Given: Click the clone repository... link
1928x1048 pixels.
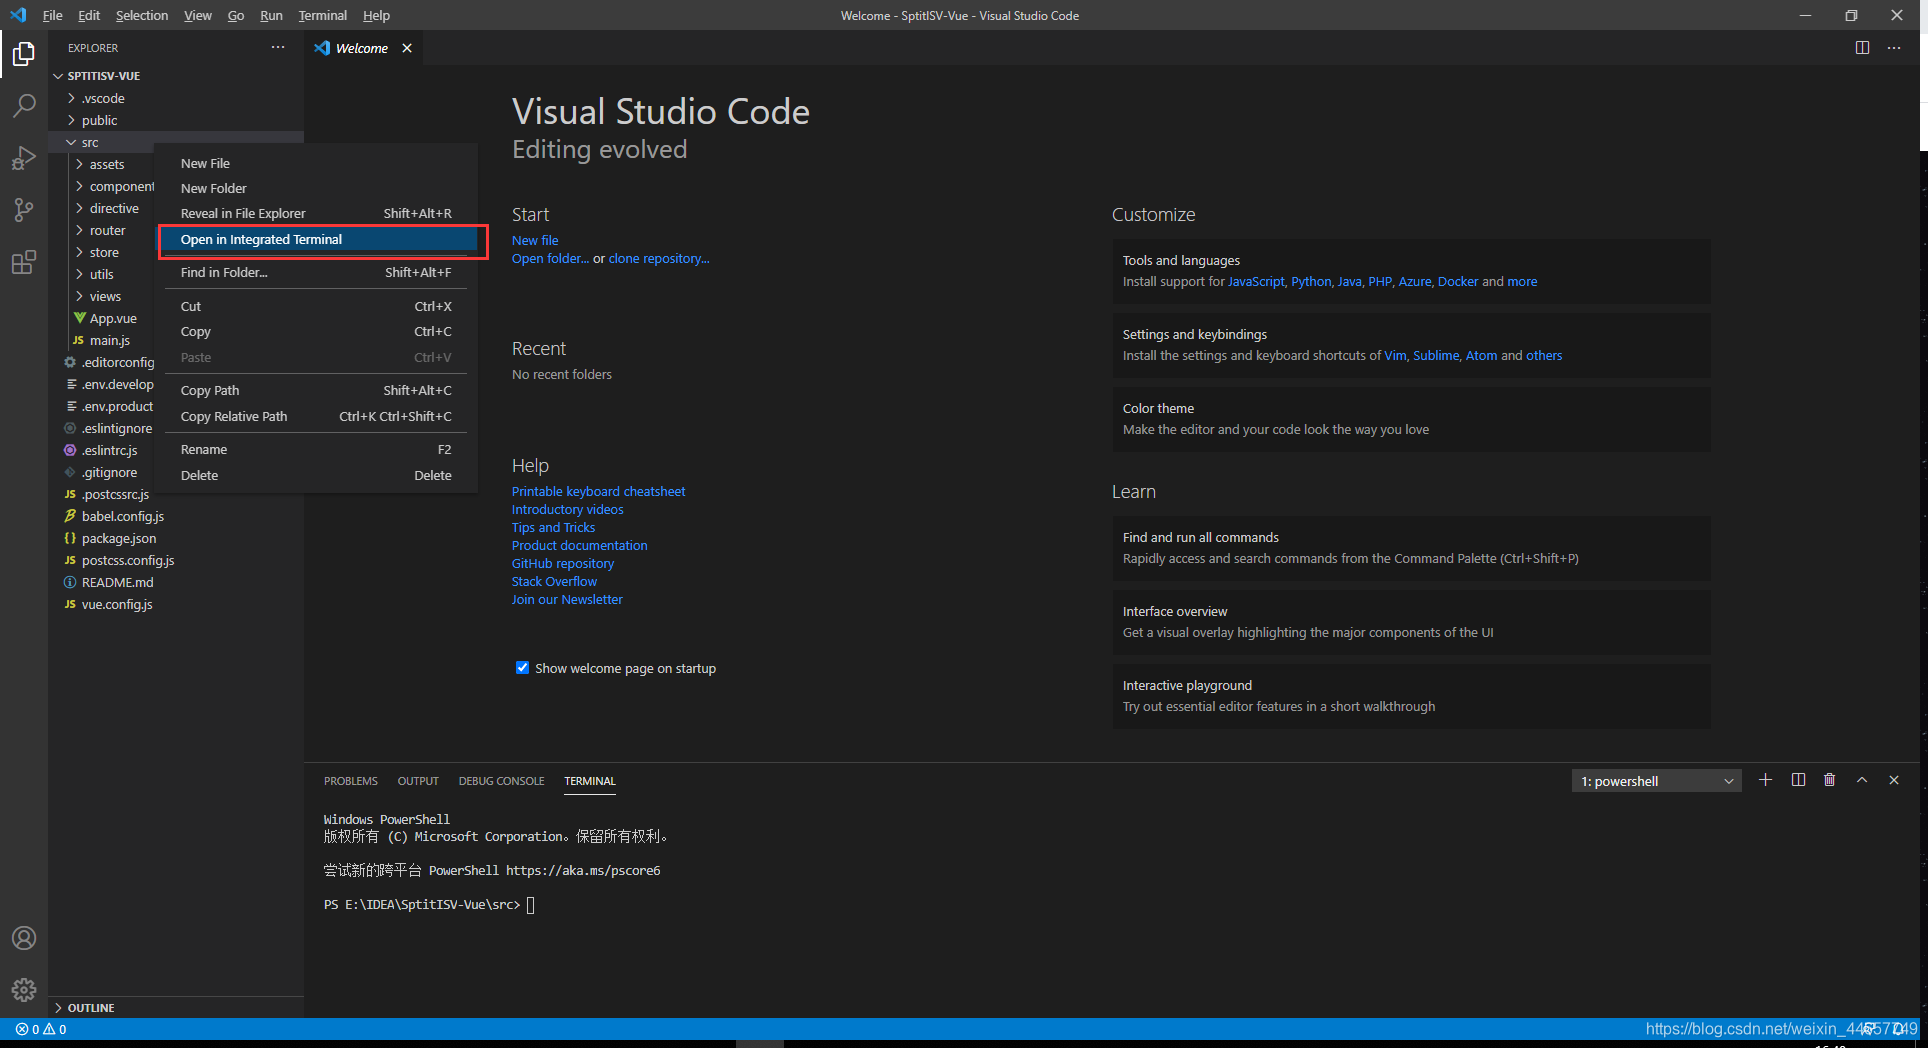Looking at the screenshot, I should click(x=659, y=258).
